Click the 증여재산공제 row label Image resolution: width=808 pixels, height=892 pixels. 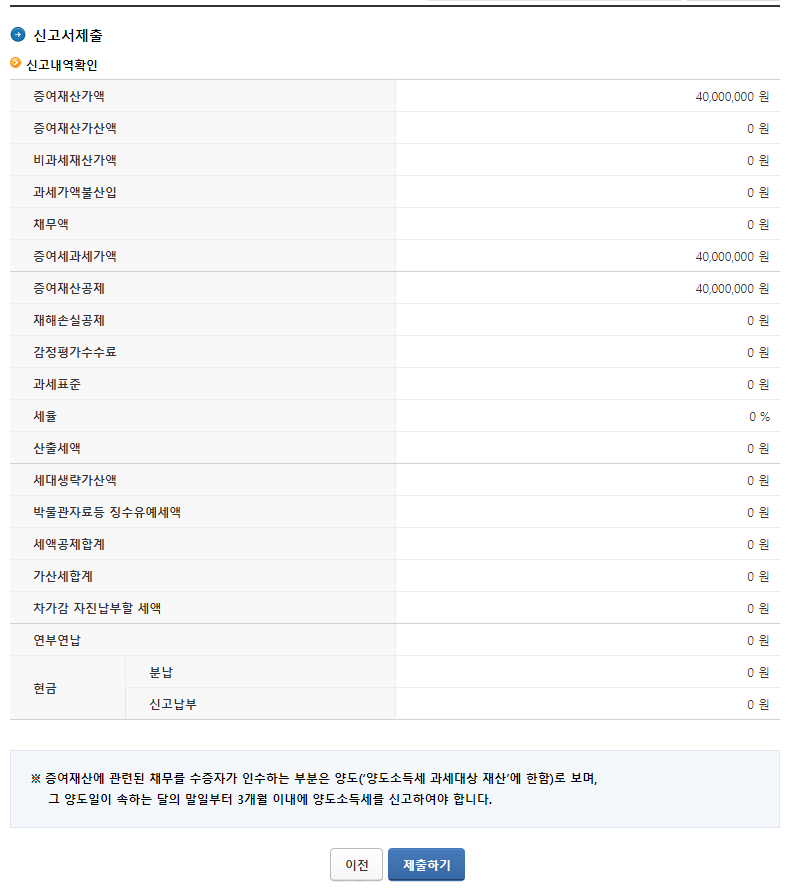[69, 288]
